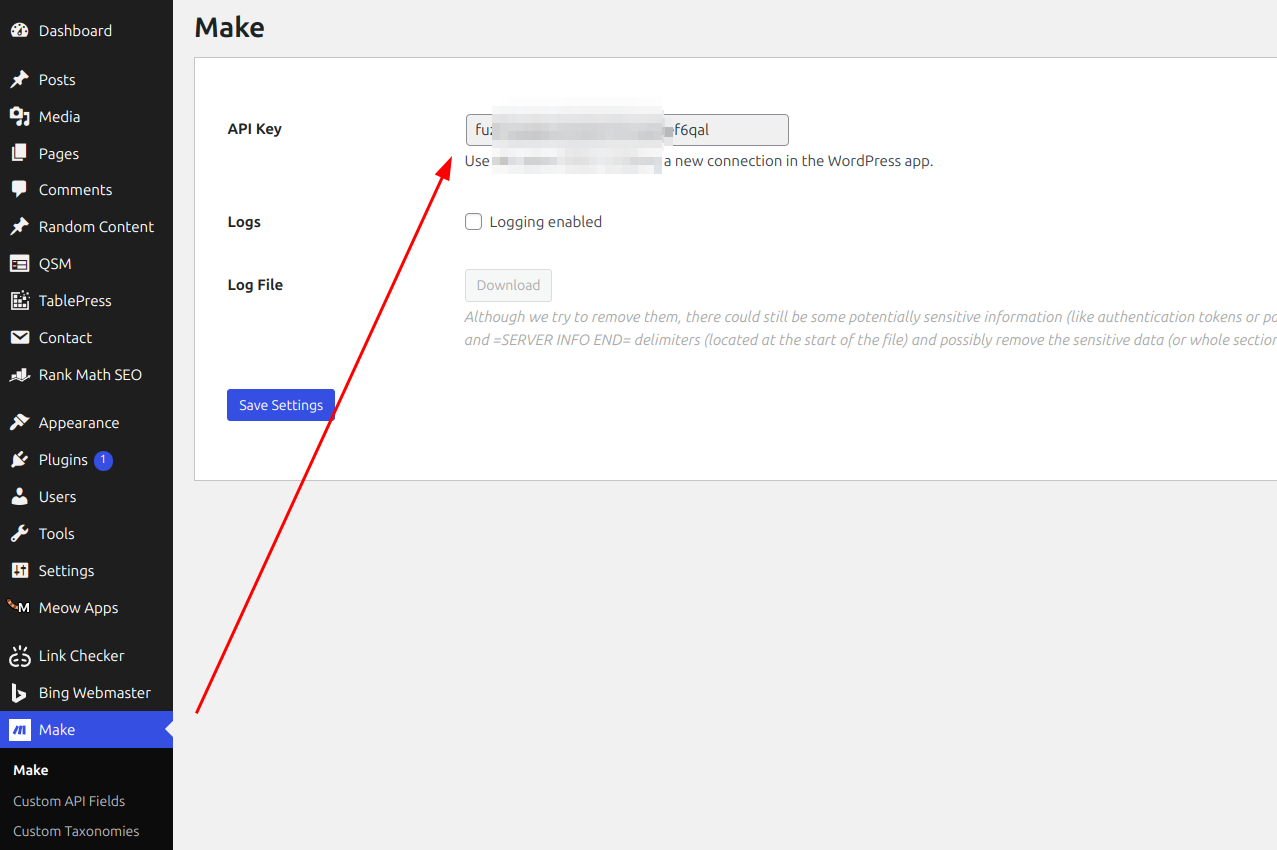Click the Plugins plug icon
The height and width of the screenshot is (850, 1277).
click(x=19, y=460)
